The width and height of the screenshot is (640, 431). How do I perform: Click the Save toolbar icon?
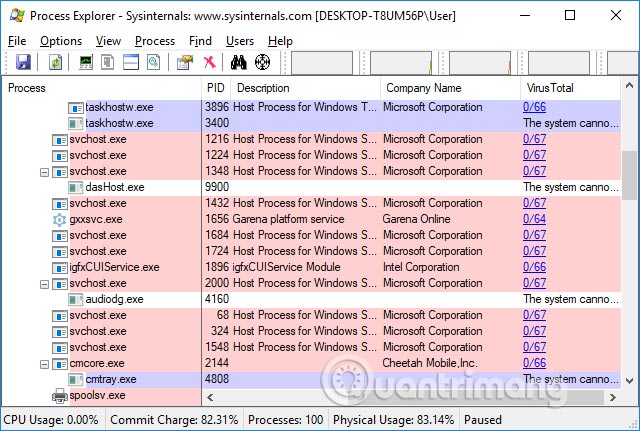(x=22, y=62)
